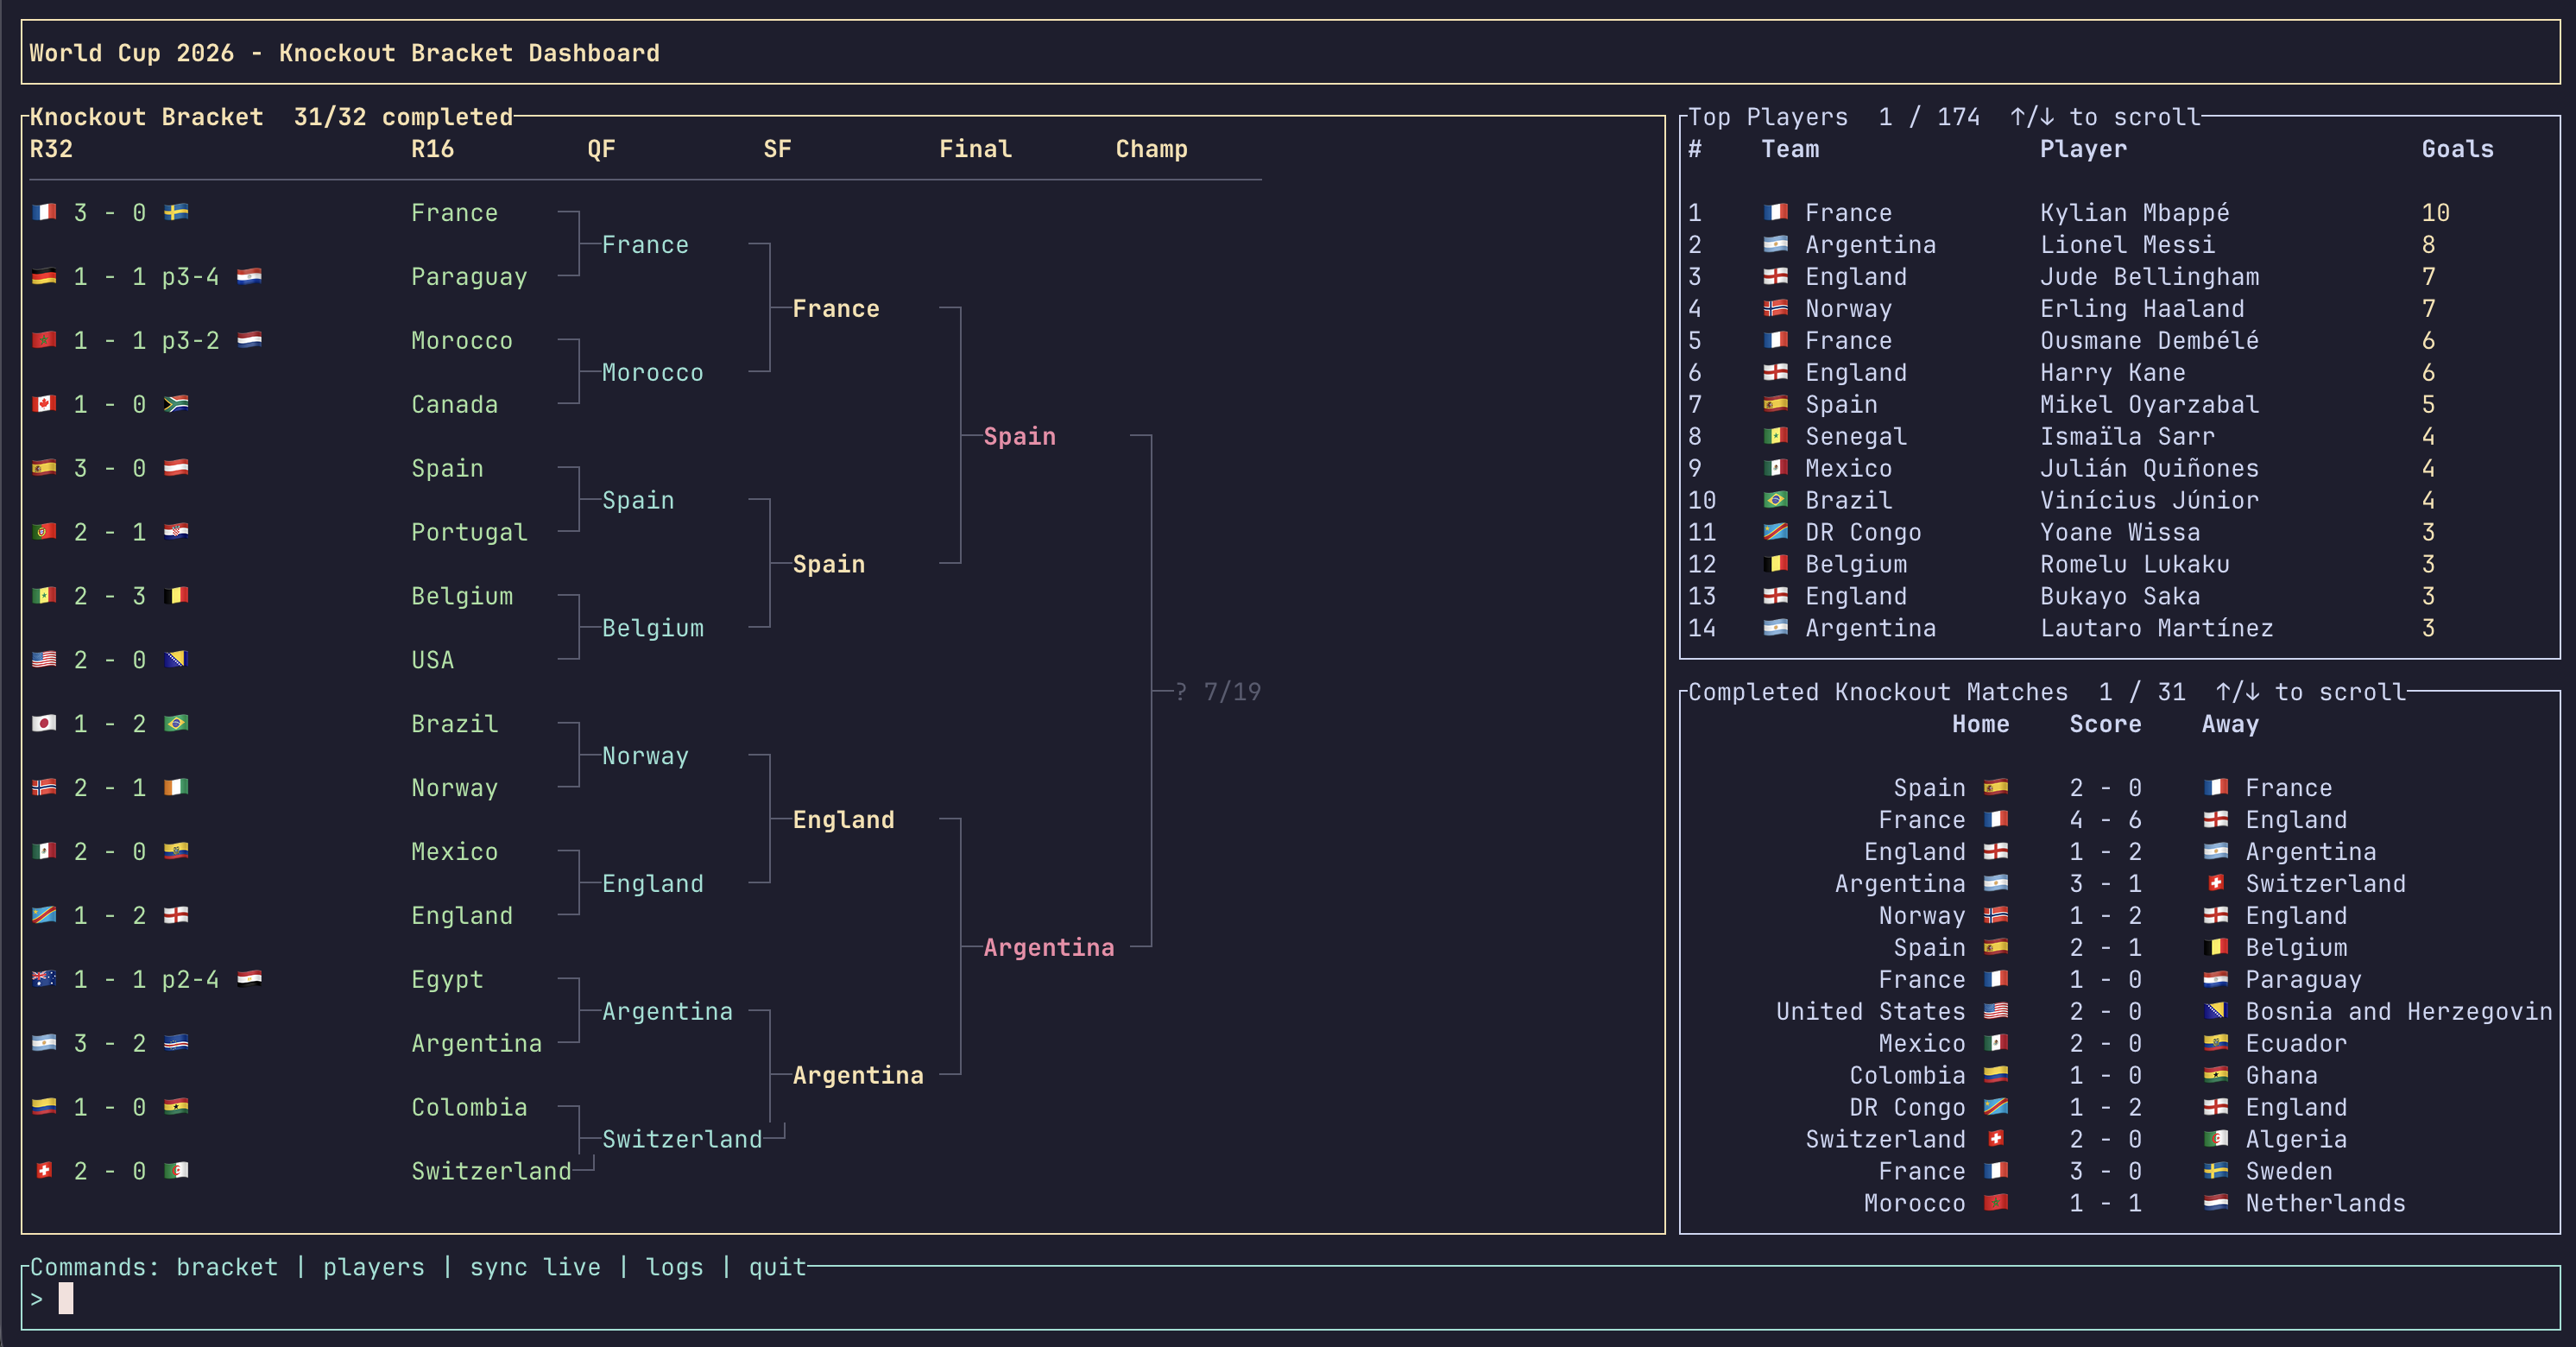Click the Team column header in Top Players
Viewport: 2576px width, 1347px height.
[1790, 149]
